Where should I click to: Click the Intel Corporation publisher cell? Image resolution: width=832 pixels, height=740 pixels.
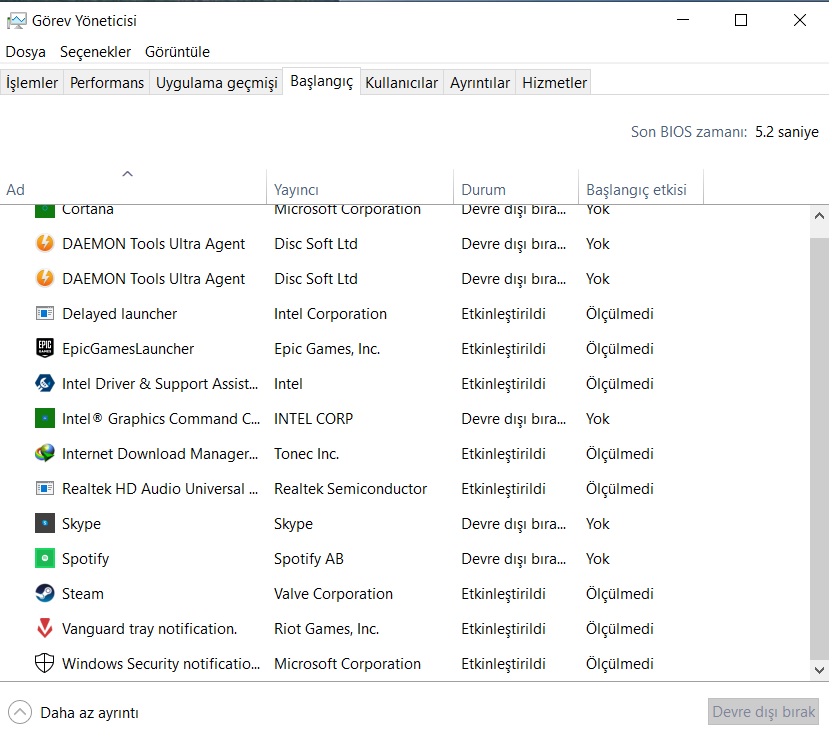pos(330,314)
